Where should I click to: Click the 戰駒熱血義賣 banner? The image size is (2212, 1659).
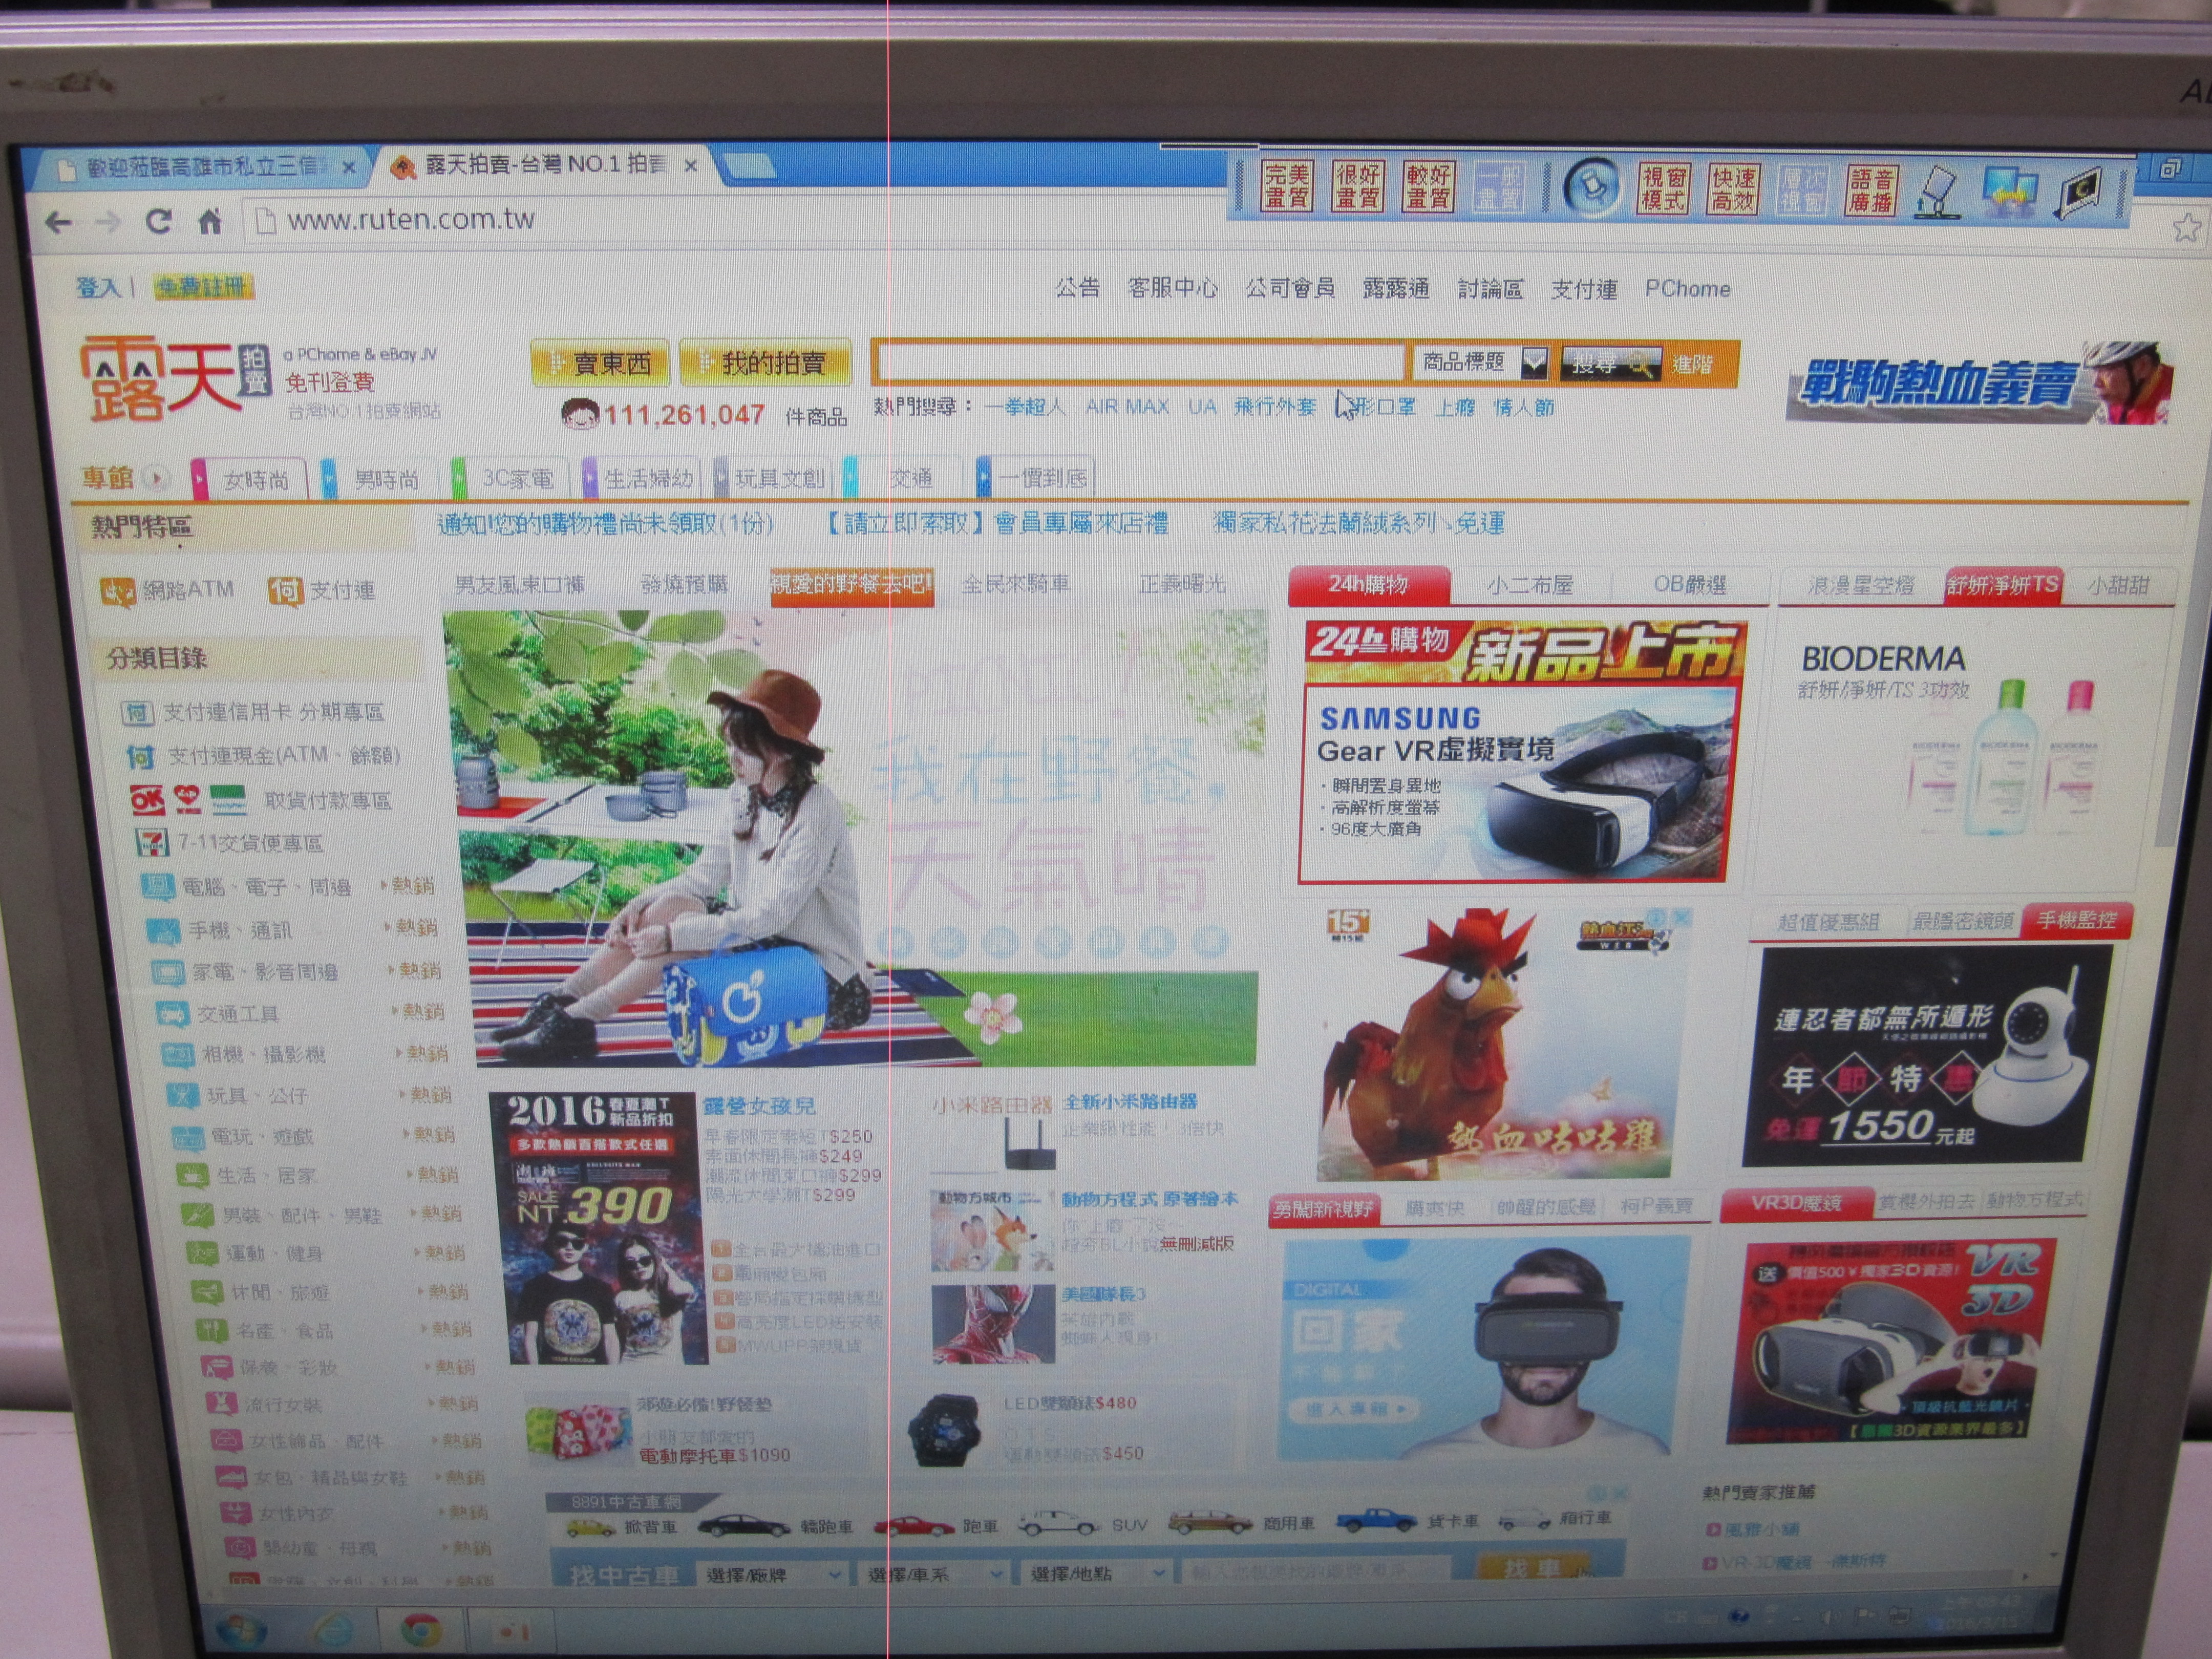[x=1979, y=383]
